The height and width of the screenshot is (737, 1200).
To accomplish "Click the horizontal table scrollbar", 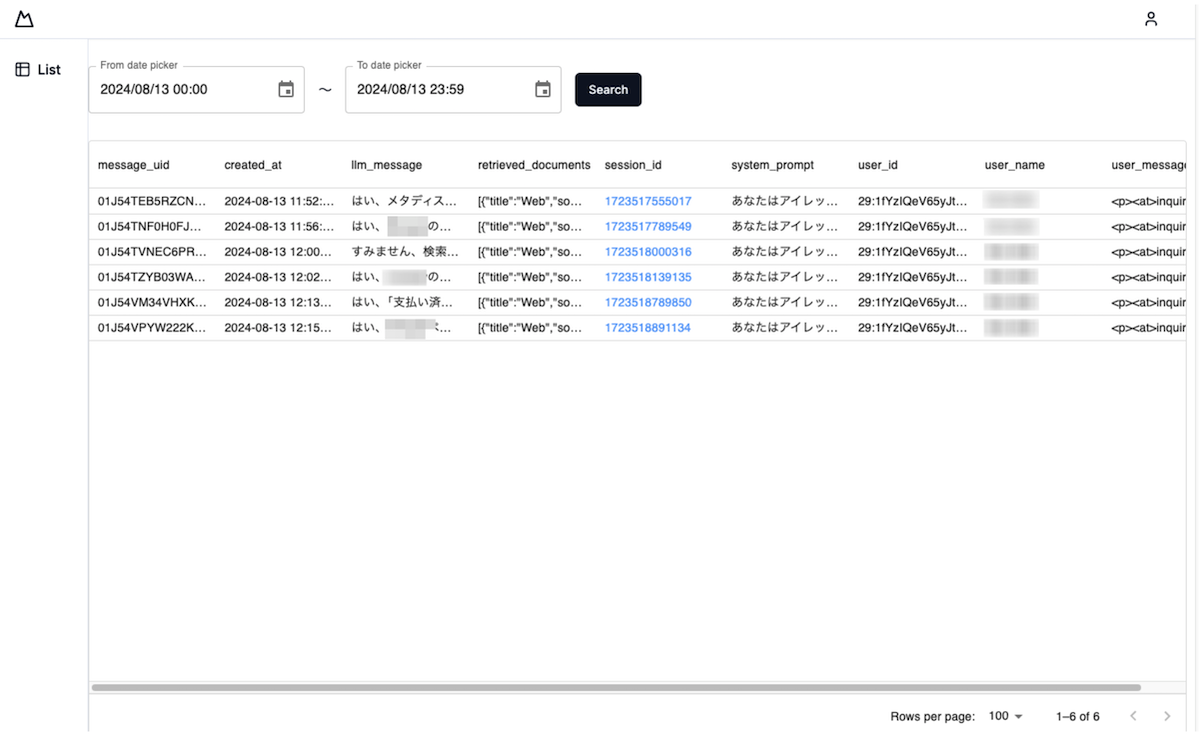I will pyautogui.click(x=615, y=688).
